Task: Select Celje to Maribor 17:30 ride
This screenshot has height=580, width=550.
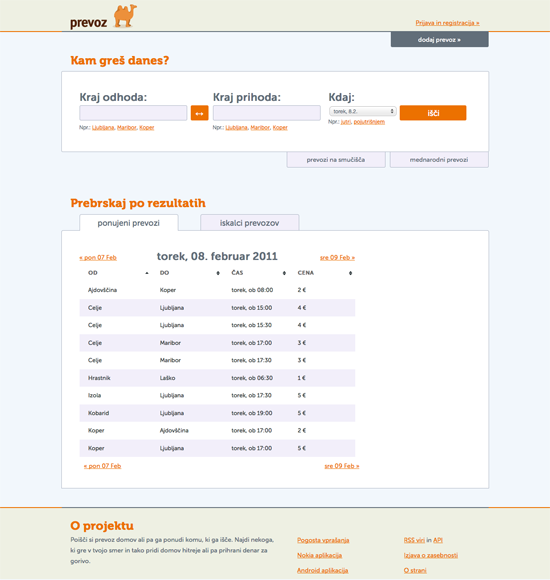Action: tap(217, 360)
